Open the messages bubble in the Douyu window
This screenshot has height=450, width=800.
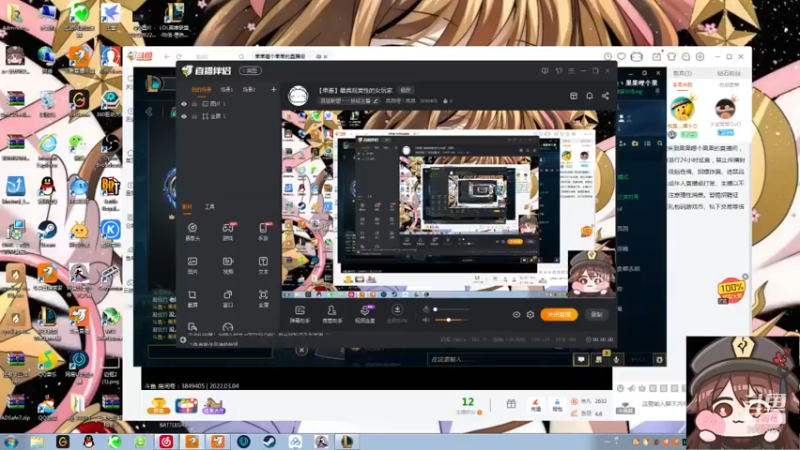pyautogui.click(x=686, y=57)
